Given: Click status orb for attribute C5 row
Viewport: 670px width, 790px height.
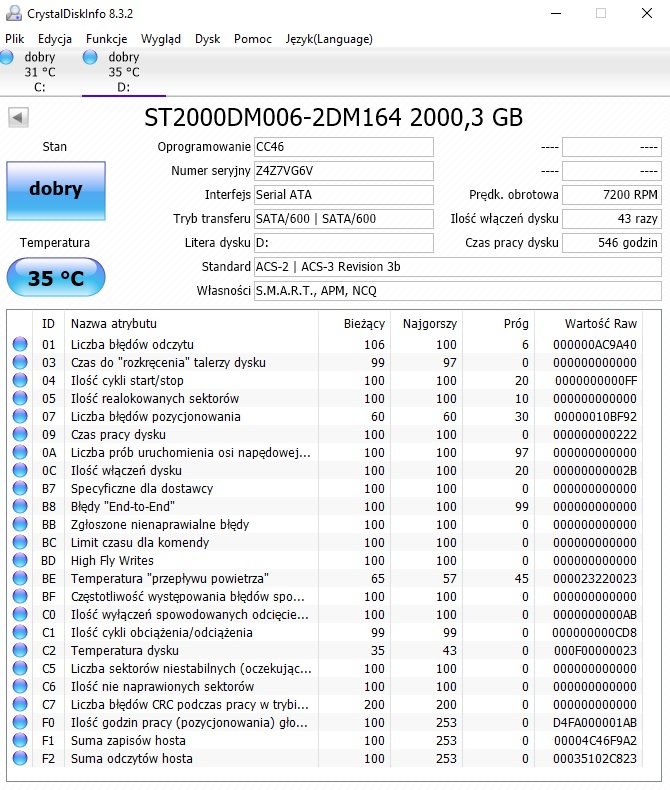Looking at the screenshot, I should coord(20,669).
